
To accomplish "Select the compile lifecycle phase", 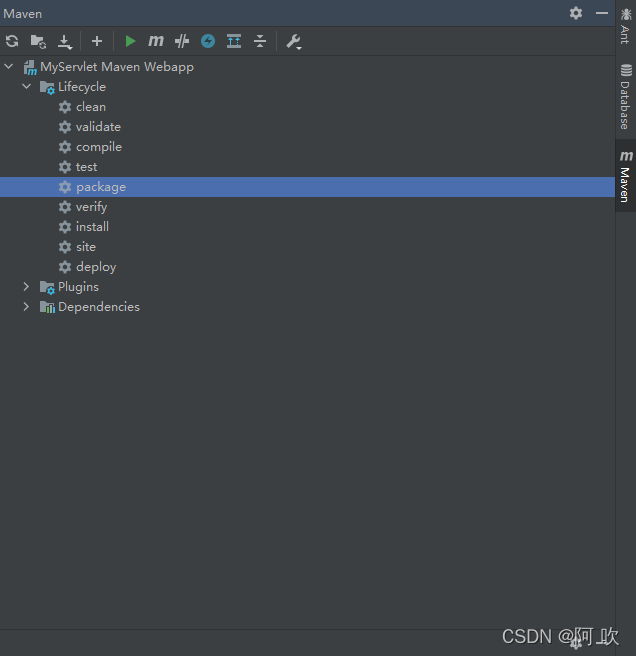I will 99,147.
